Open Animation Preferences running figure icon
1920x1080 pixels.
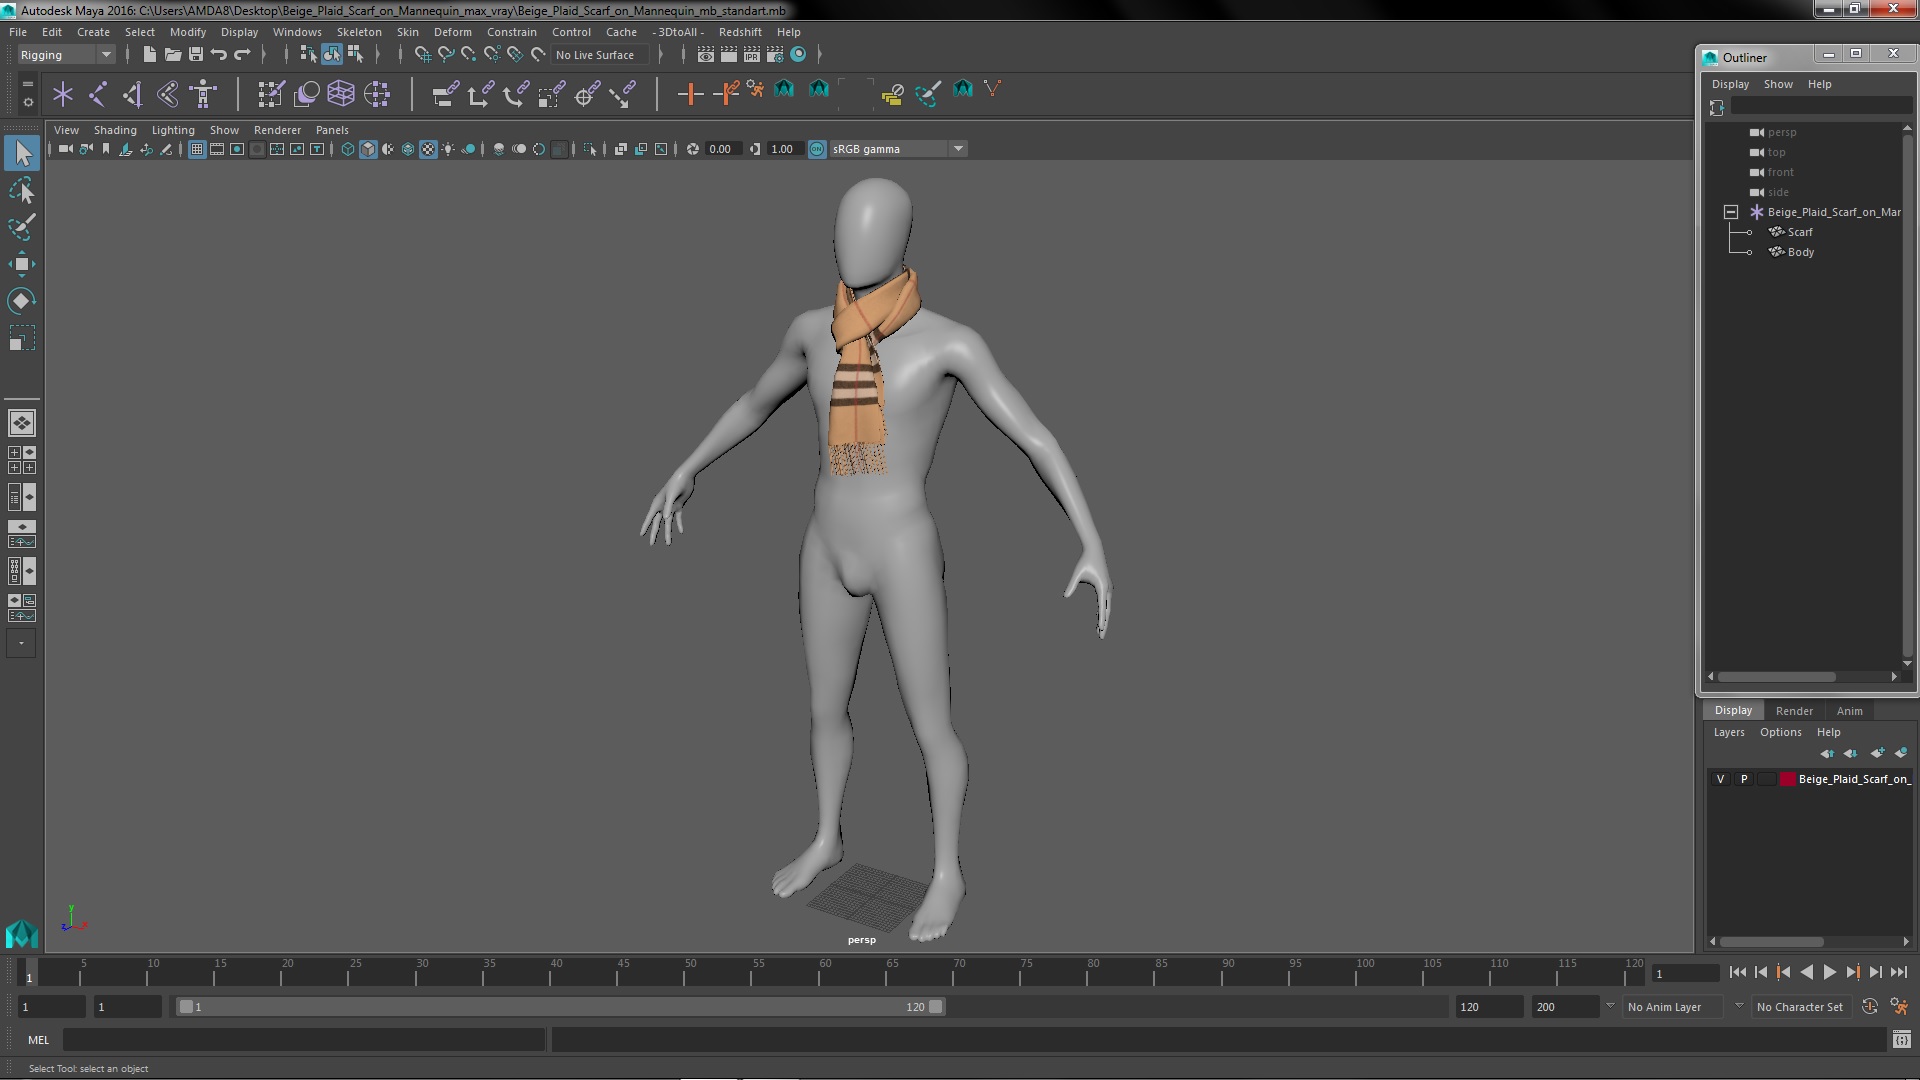1899,1007
